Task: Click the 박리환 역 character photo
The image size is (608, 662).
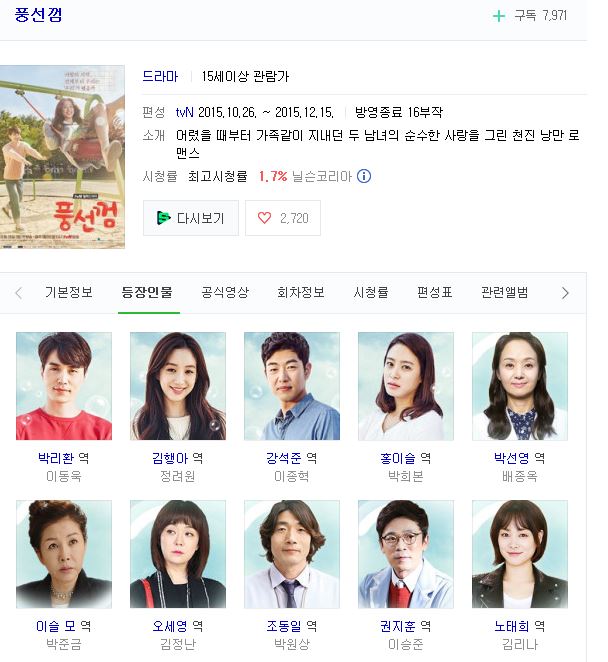Action: 64,386
